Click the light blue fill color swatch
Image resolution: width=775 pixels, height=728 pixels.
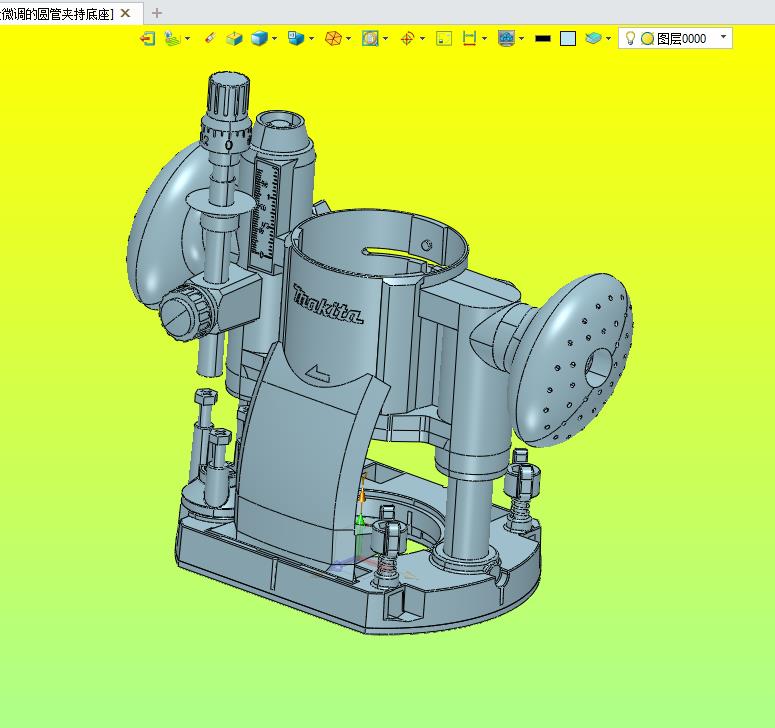click(x=568, y=39)
